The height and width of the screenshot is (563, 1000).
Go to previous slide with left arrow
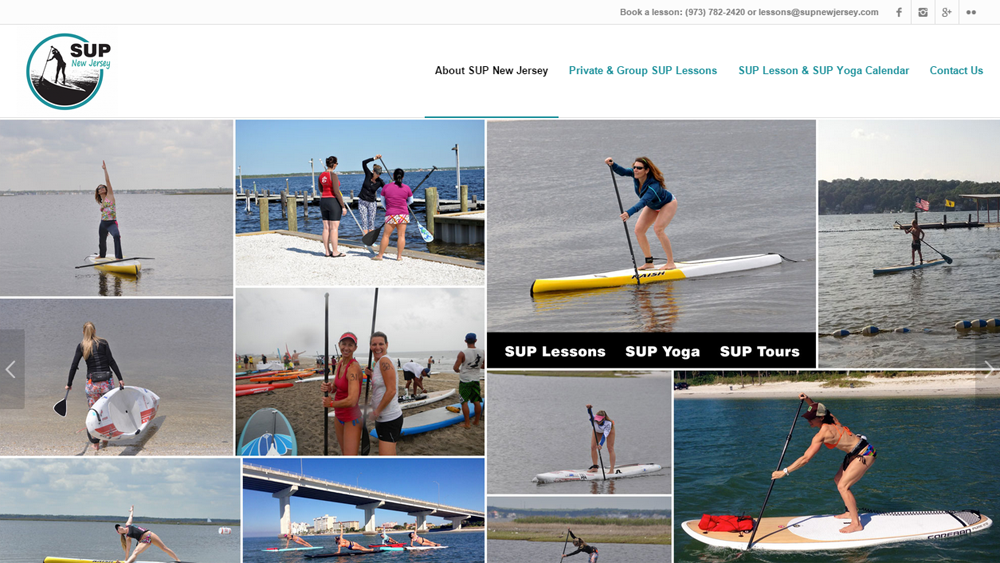(x=11, y=369)
